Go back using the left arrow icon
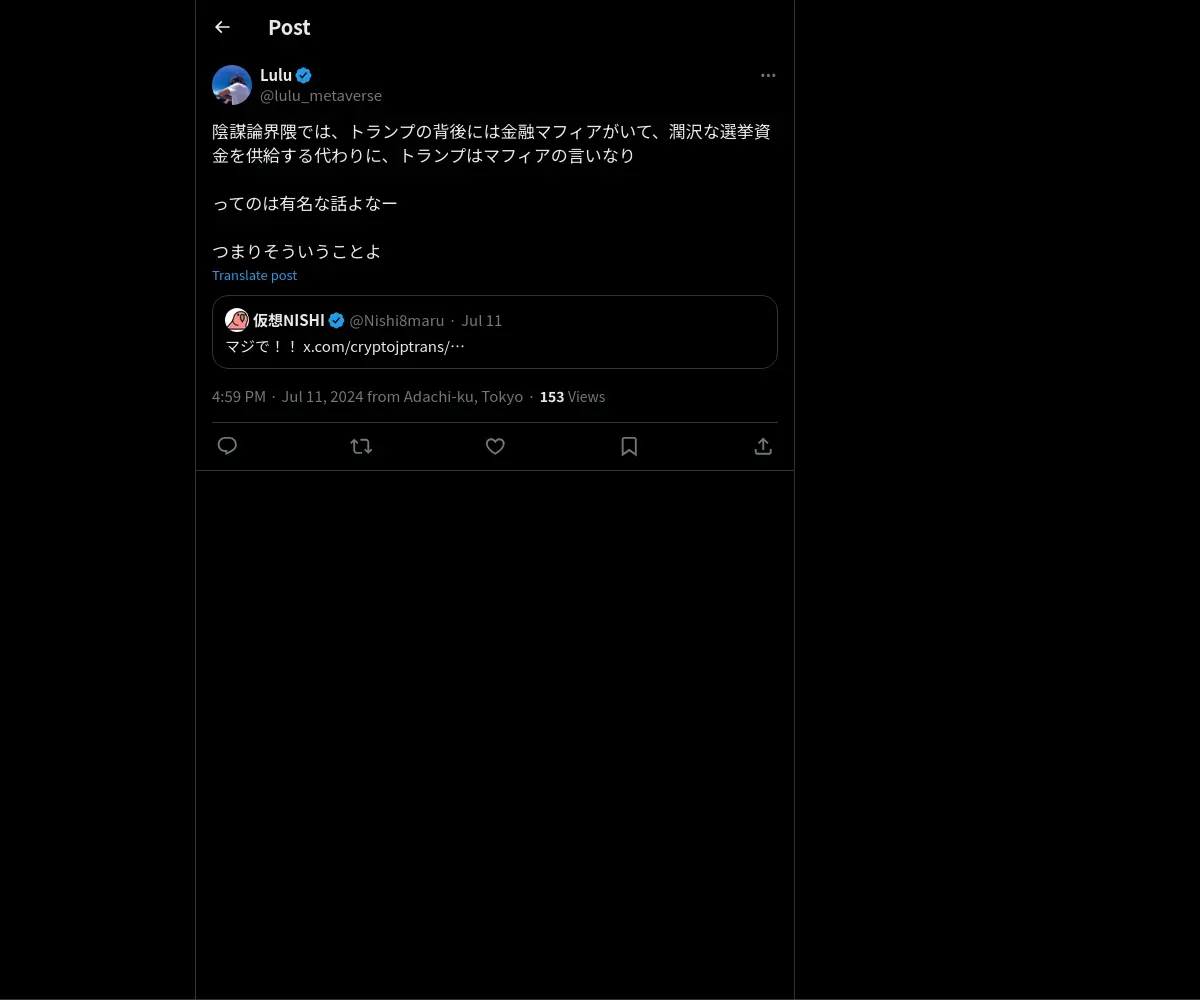This screenshot has height=1000, width=1200. pos(222,27)
